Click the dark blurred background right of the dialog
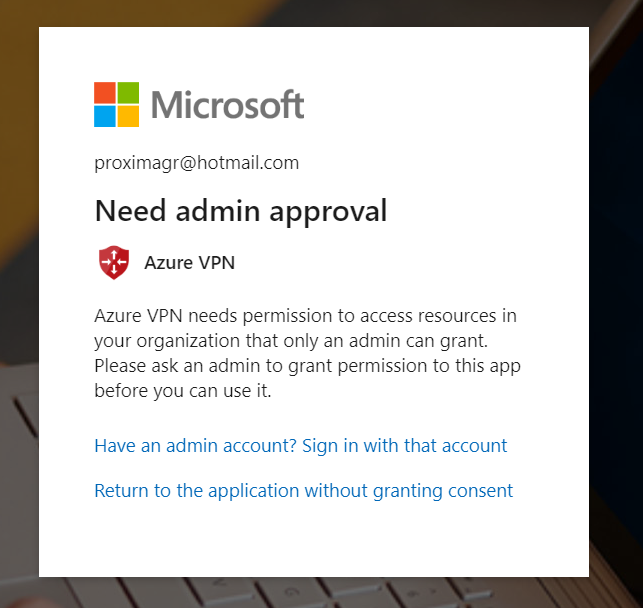The height and width of the screenshot is (608, 643). [616, 300]
